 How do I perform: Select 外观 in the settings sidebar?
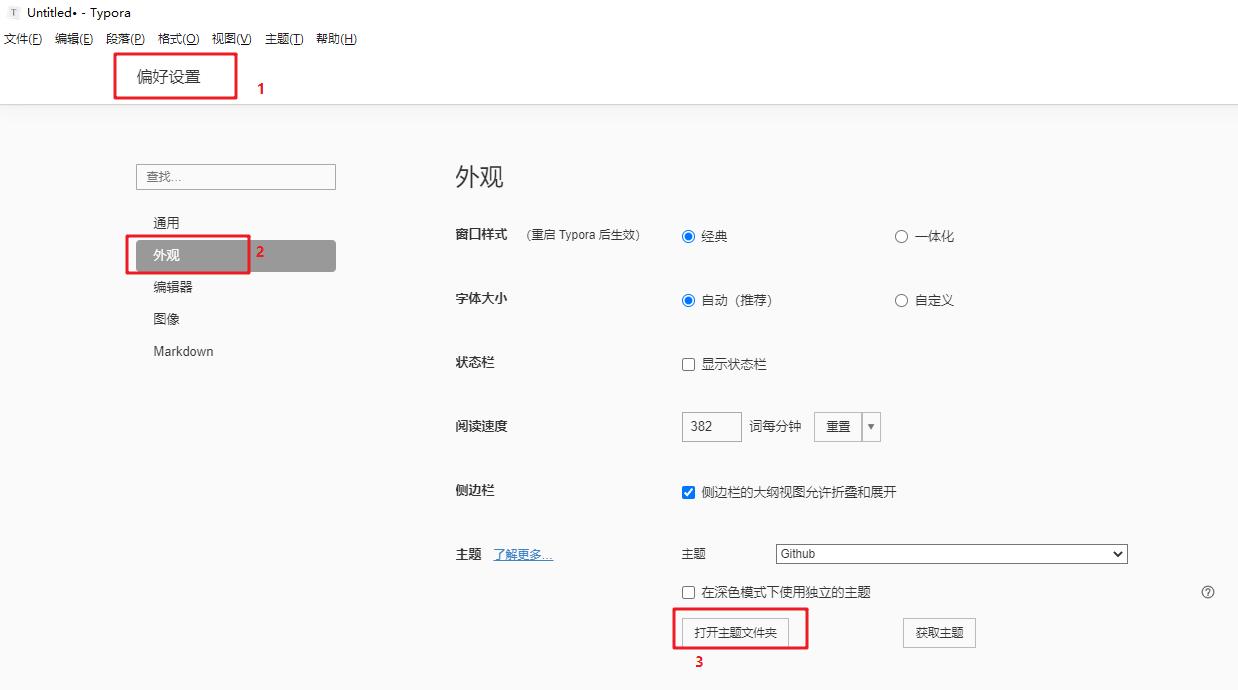point(236,256)
